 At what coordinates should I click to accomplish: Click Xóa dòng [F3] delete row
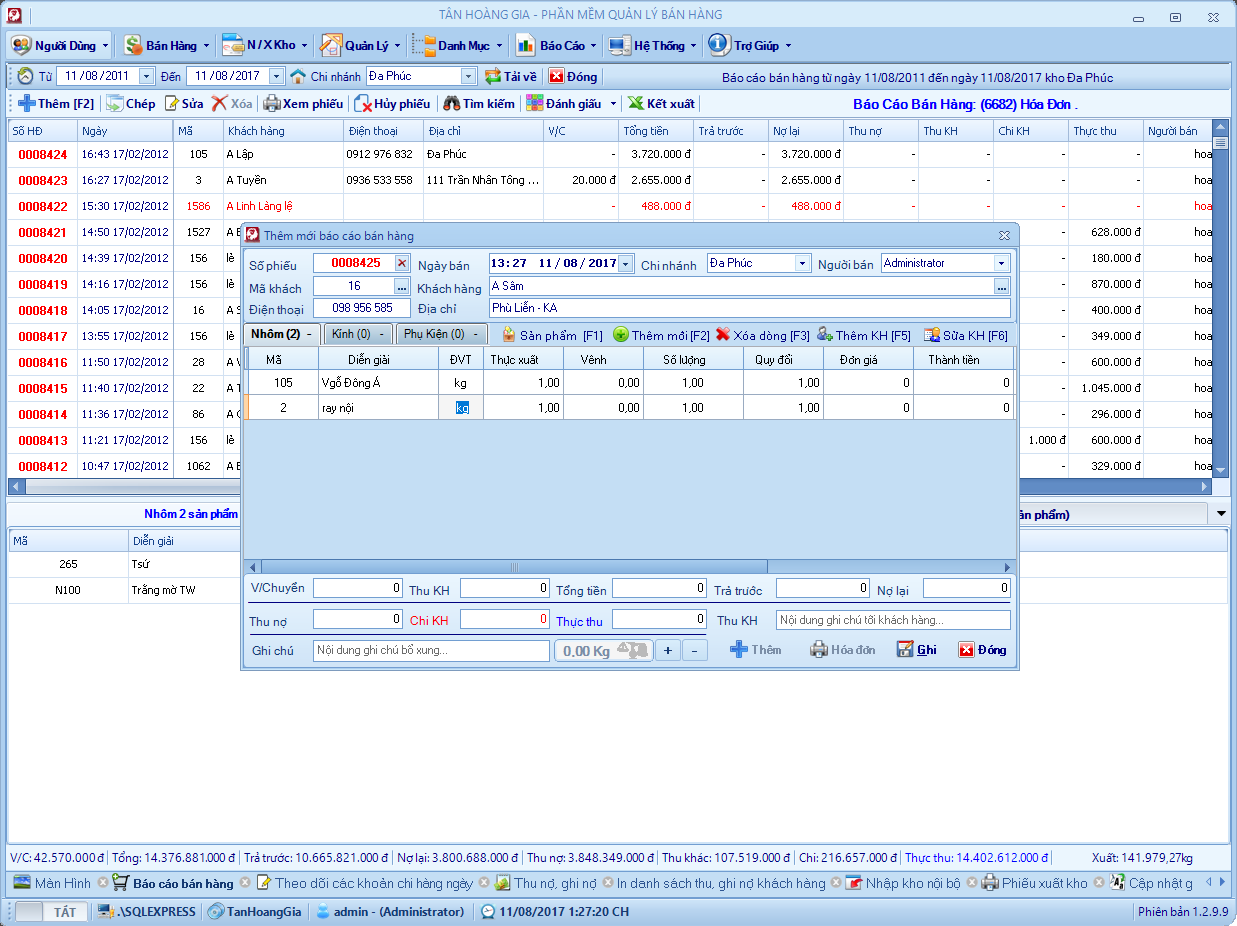click(762, 335)
